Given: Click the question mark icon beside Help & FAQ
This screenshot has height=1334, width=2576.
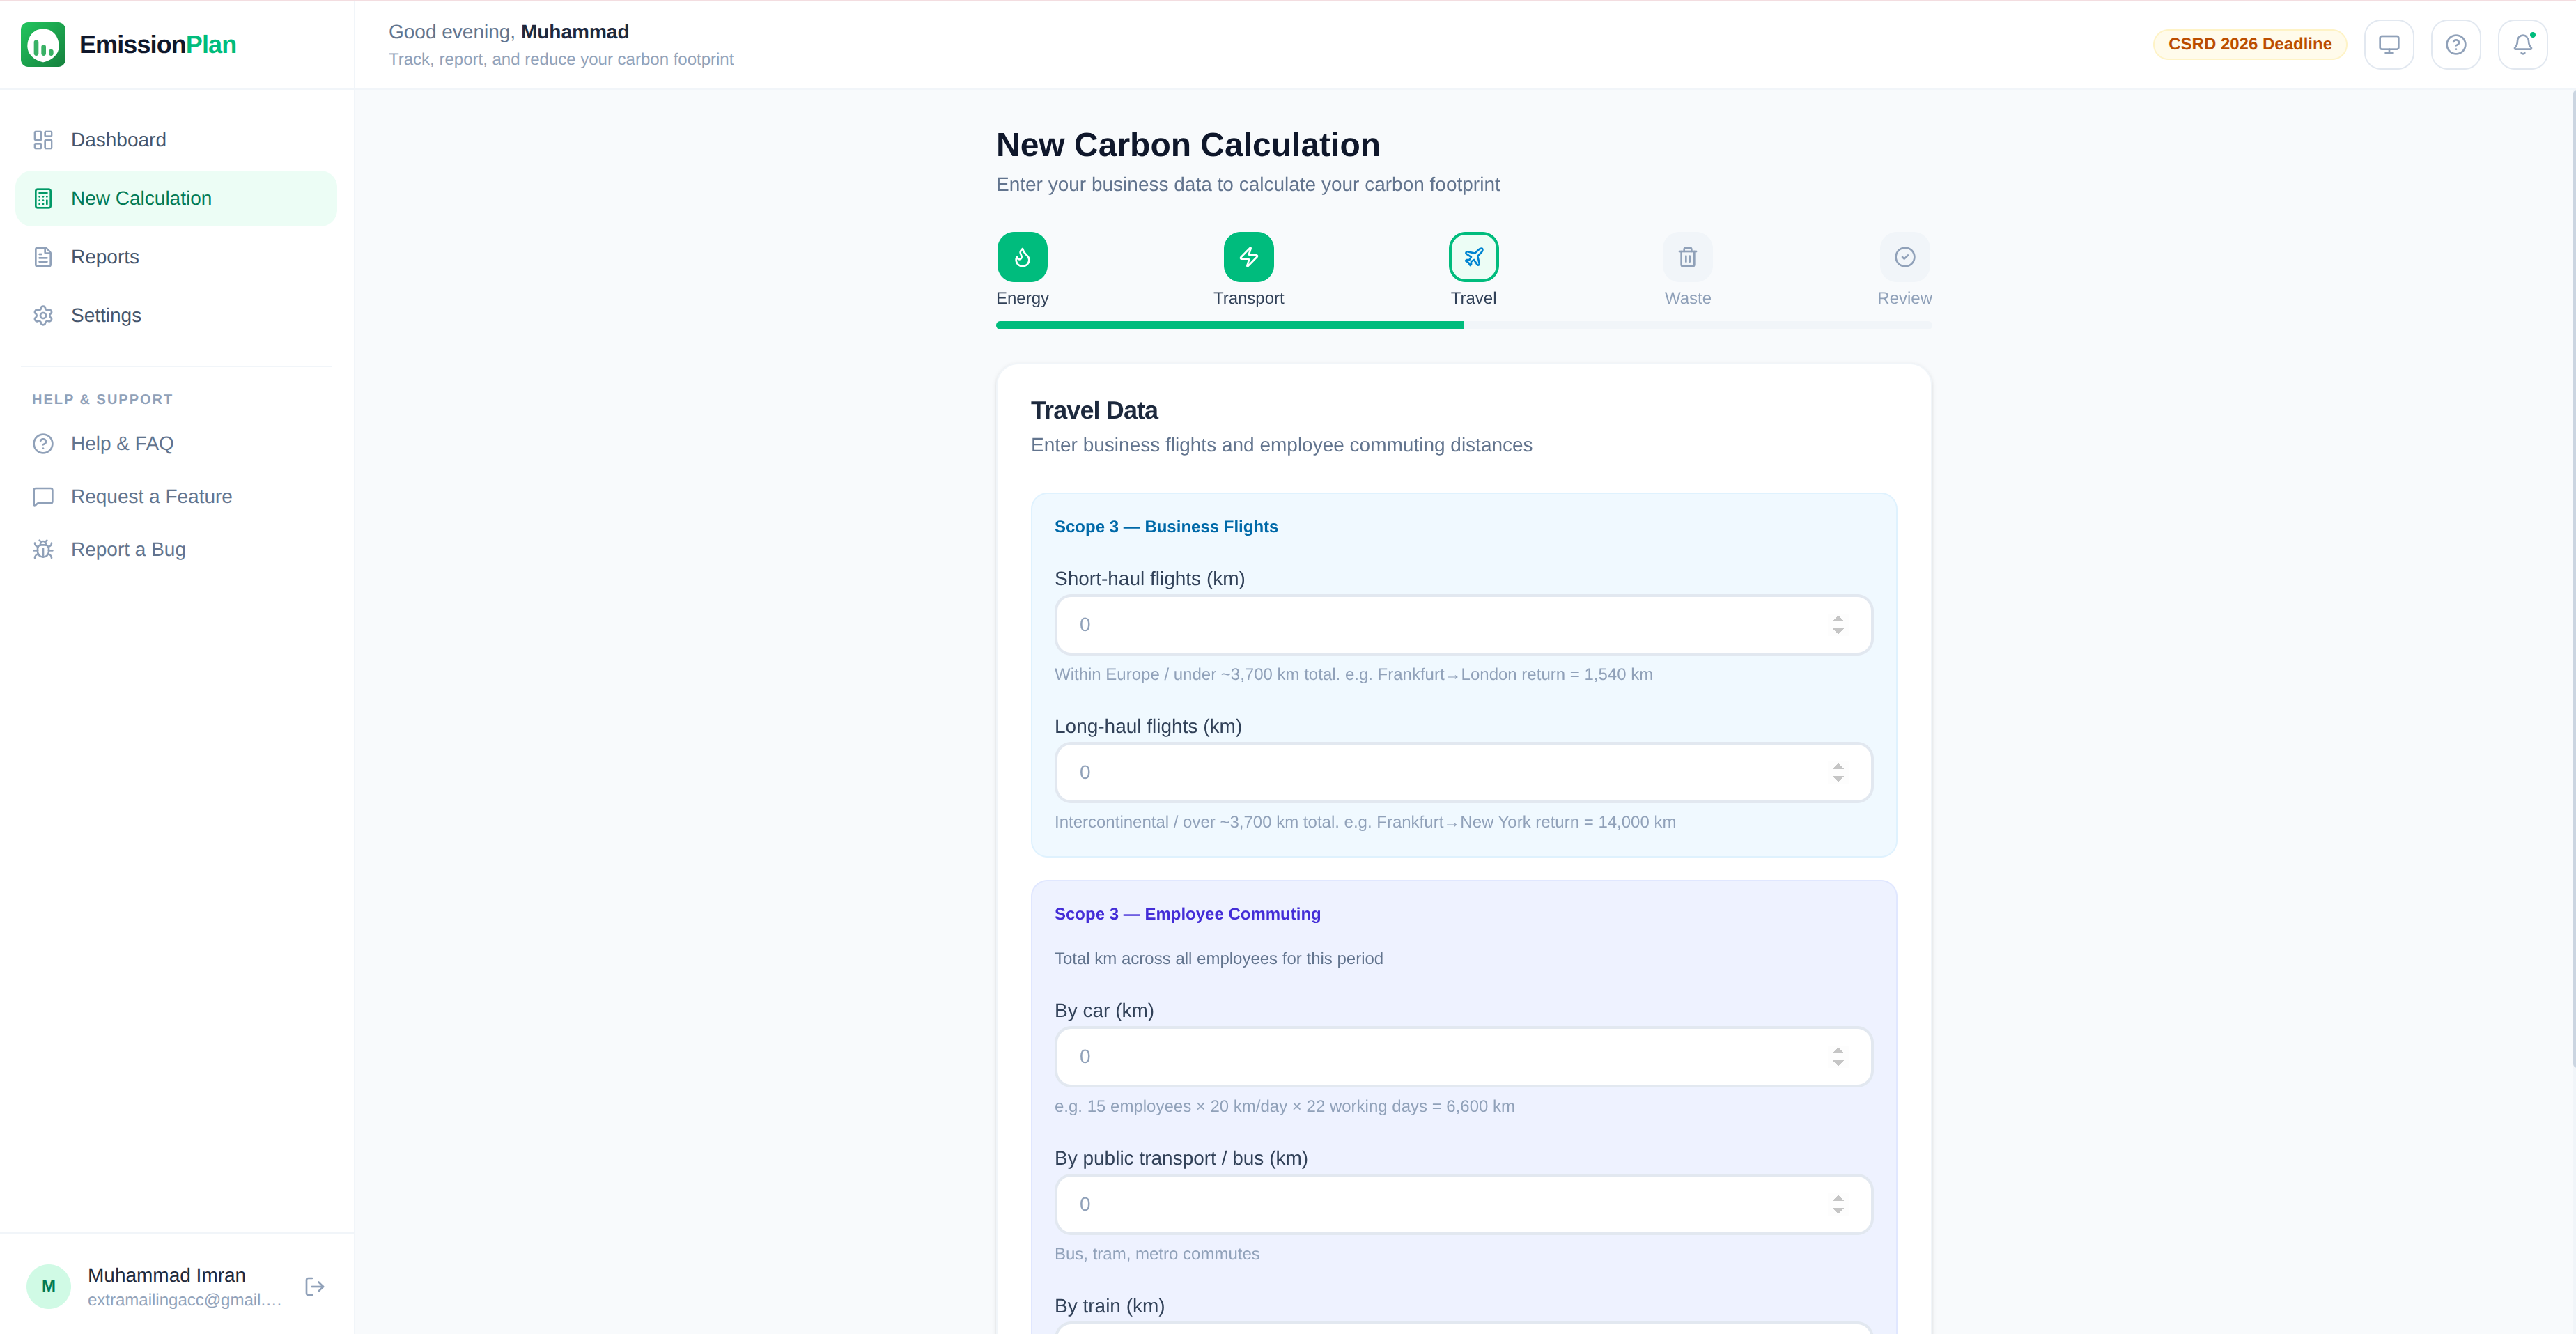Looking at the screenshot, I should (43, 443).
